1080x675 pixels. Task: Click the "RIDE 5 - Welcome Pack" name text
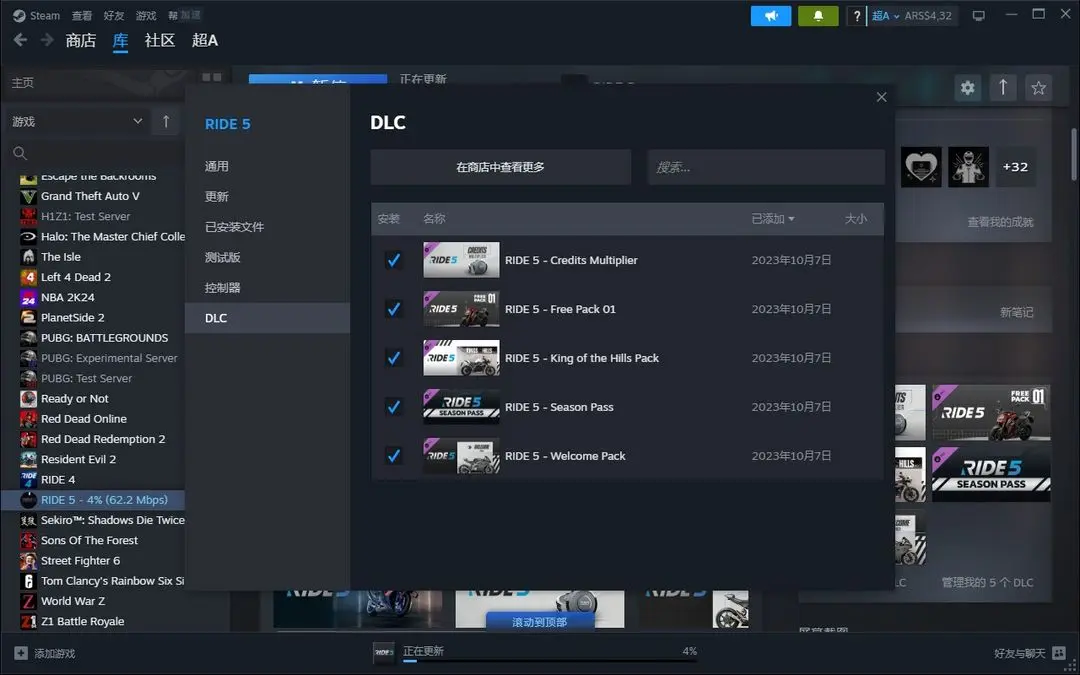pos(565,455)
